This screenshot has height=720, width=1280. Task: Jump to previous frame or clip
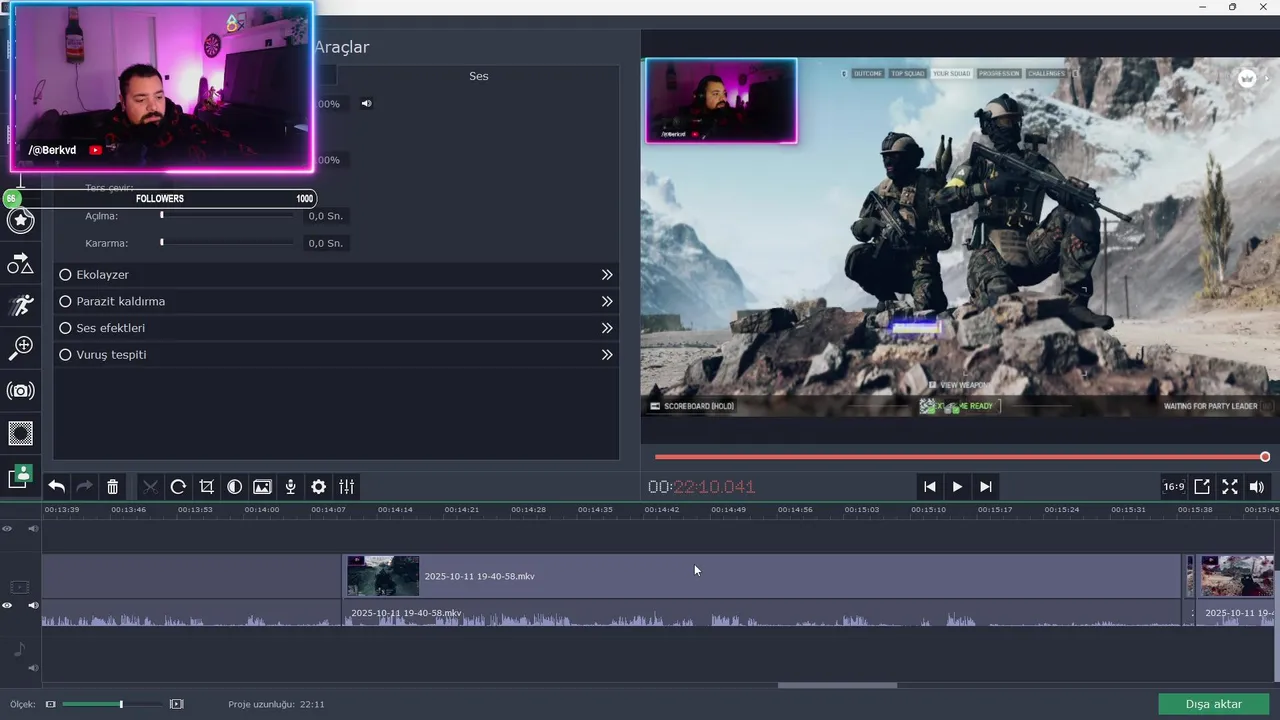point(930,487)
